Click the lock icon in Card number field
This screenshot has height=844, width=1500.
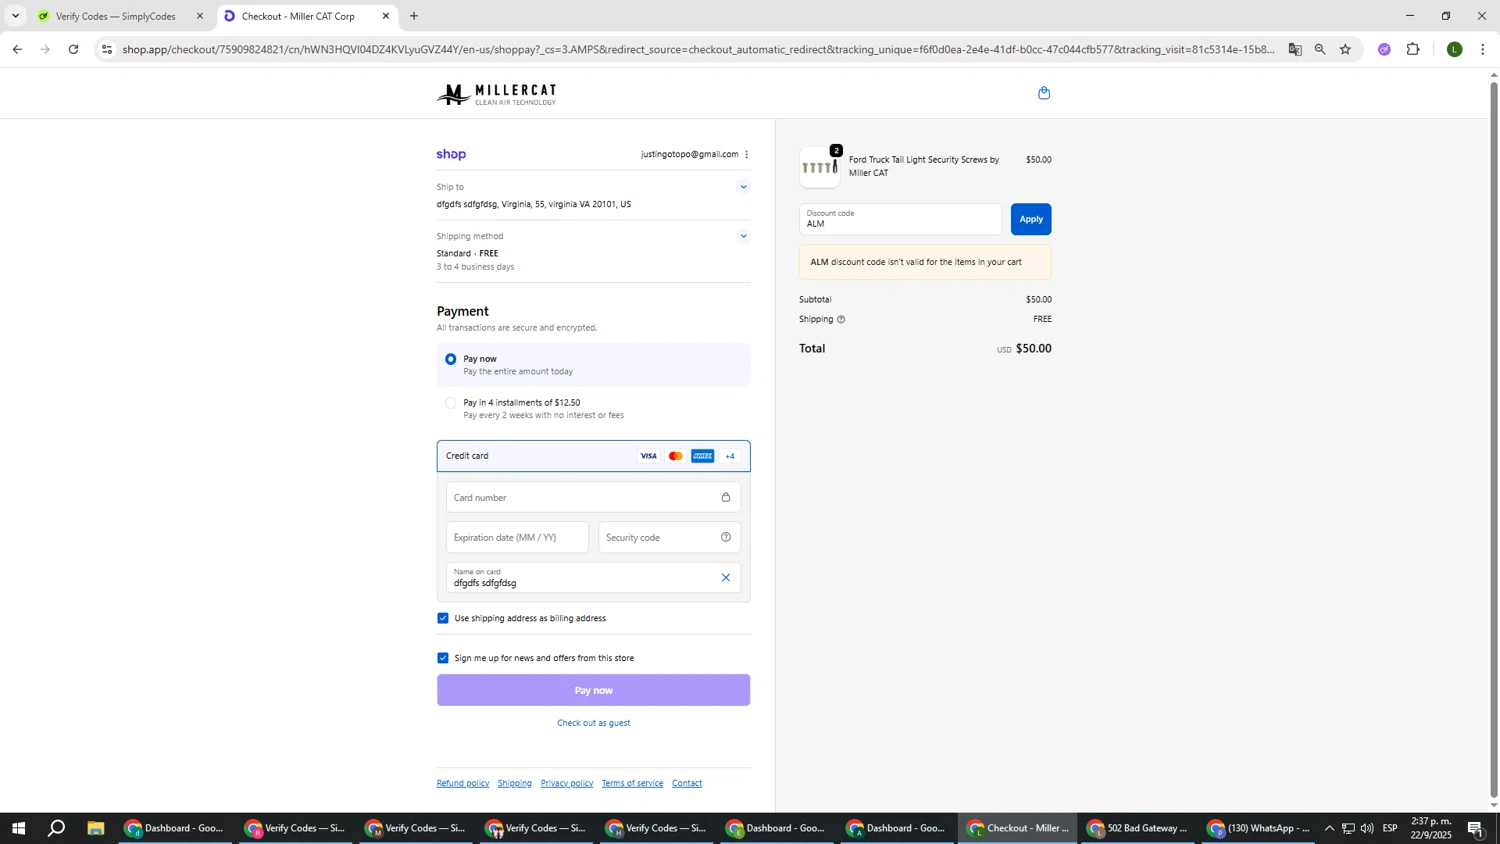[726, 497]
